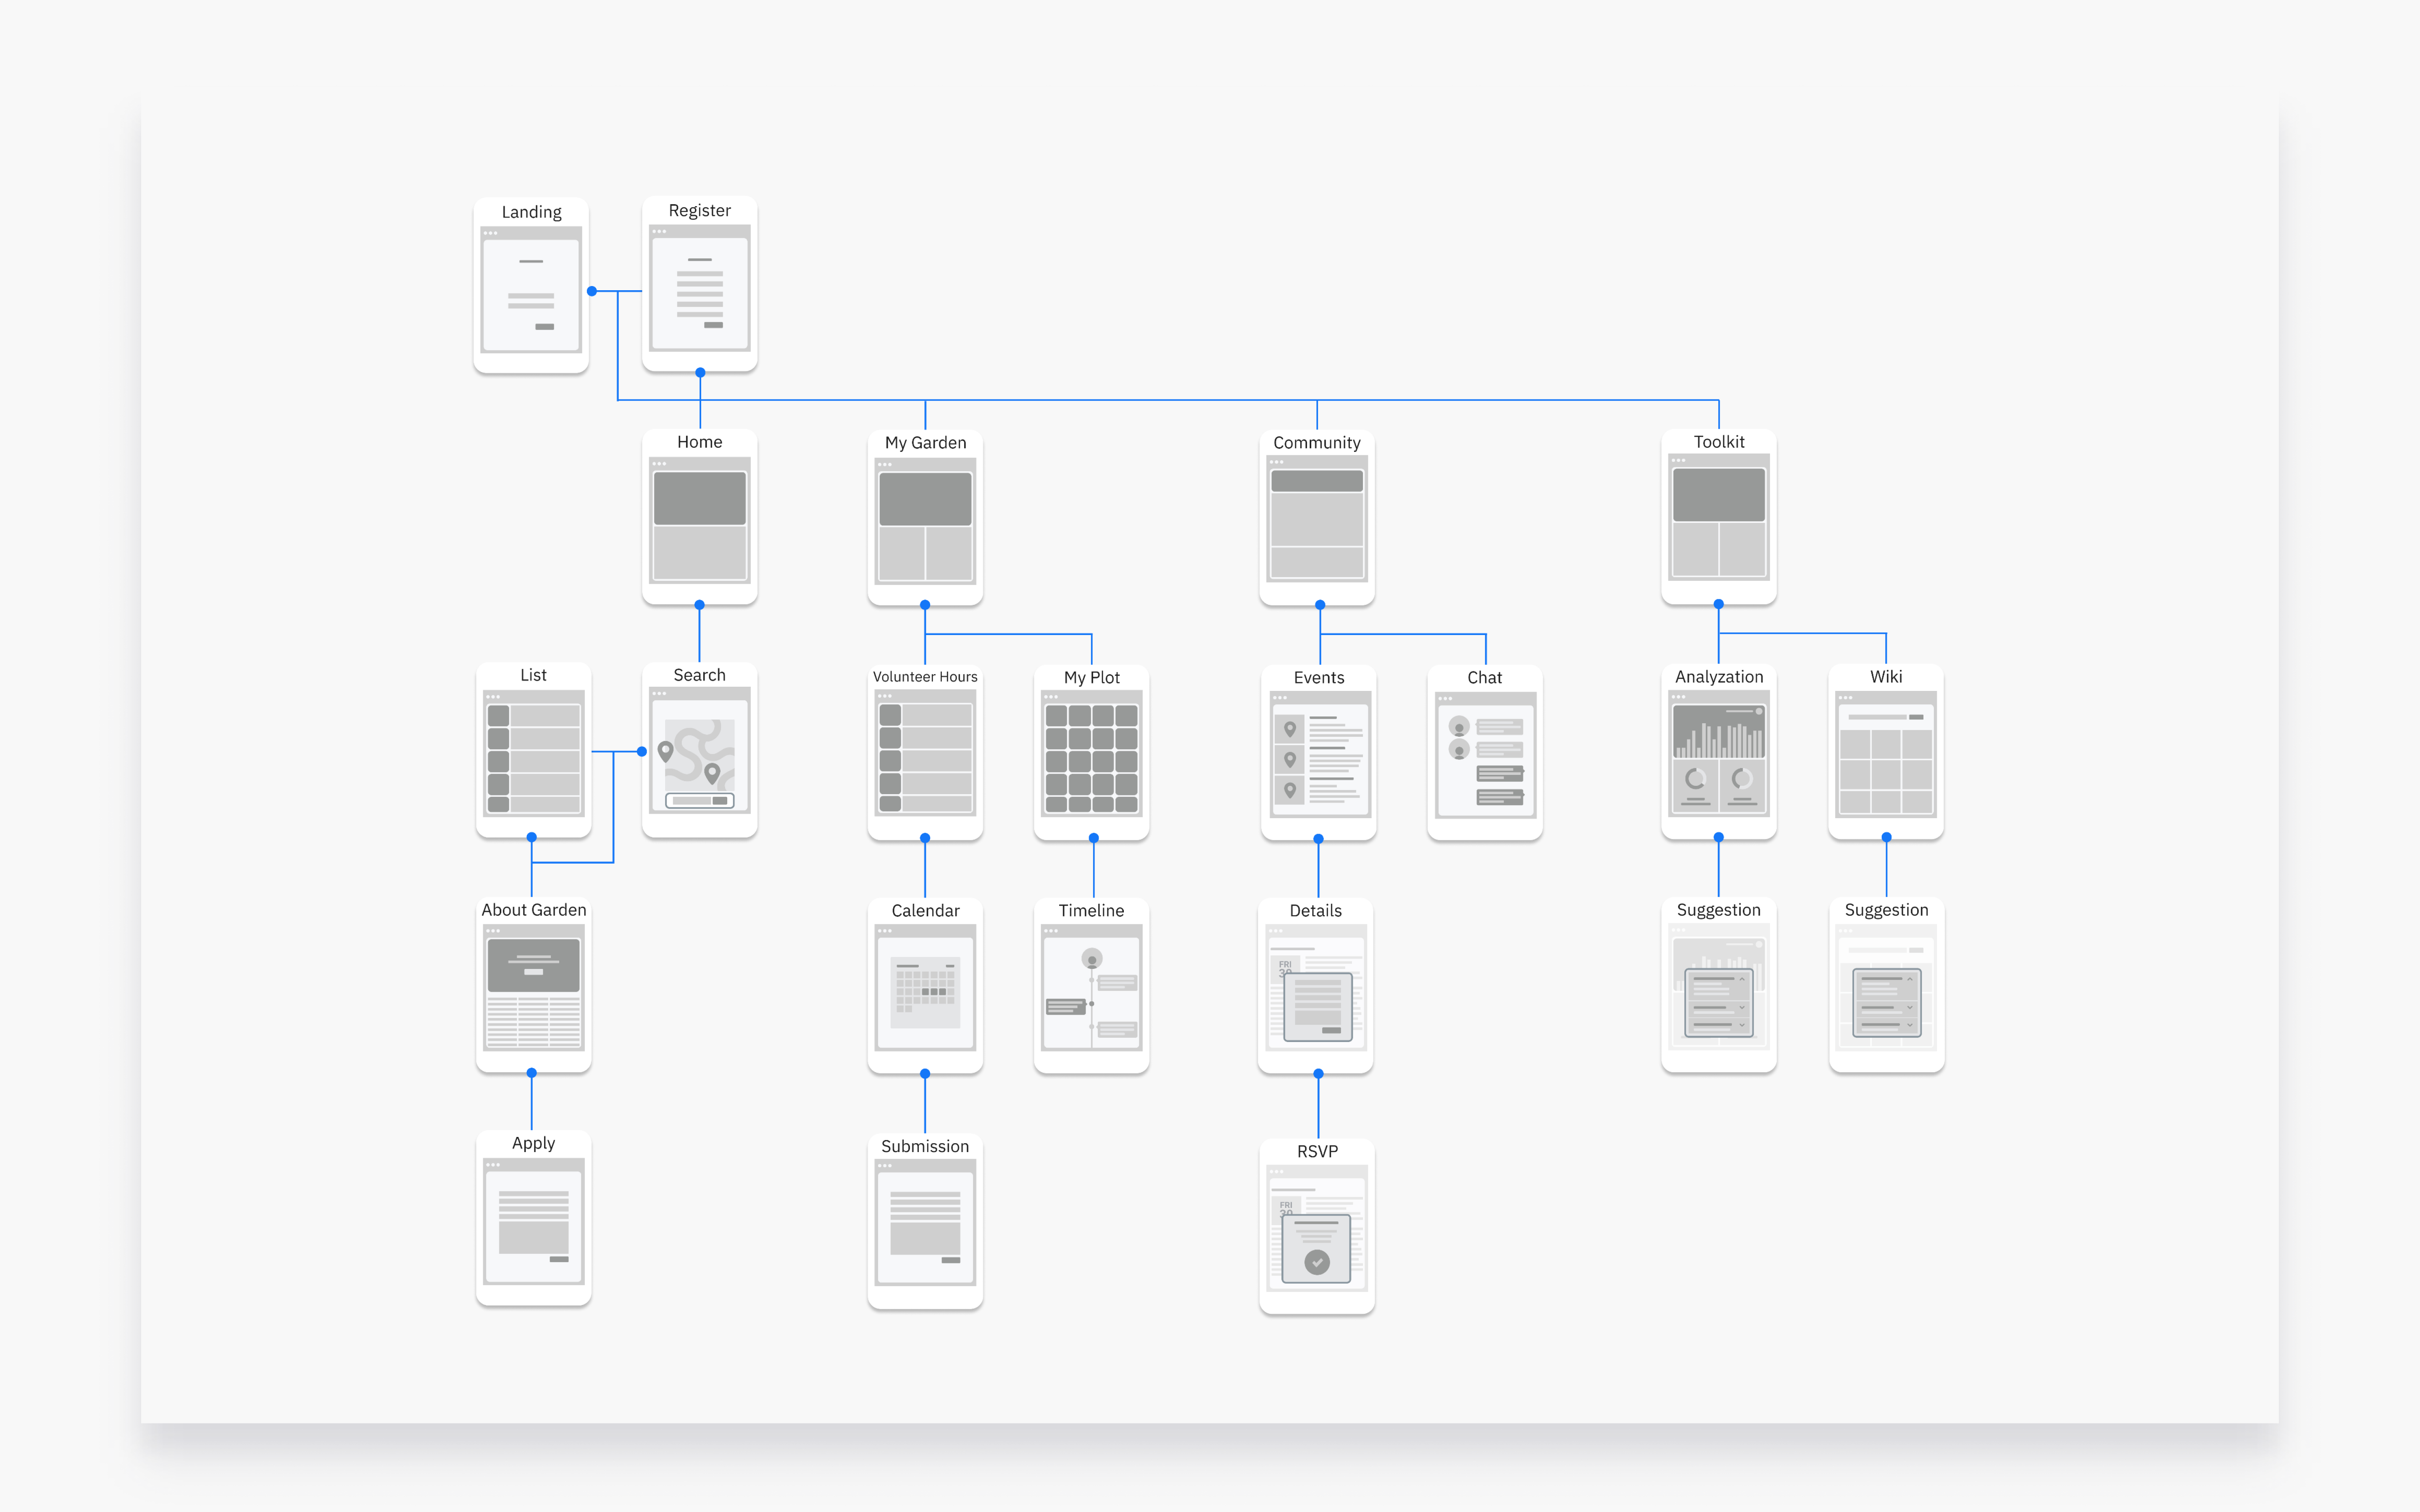The image size is (2420, 1512).
Task: Click the 'Toolkit' label text
Action: coord(1719,441)
